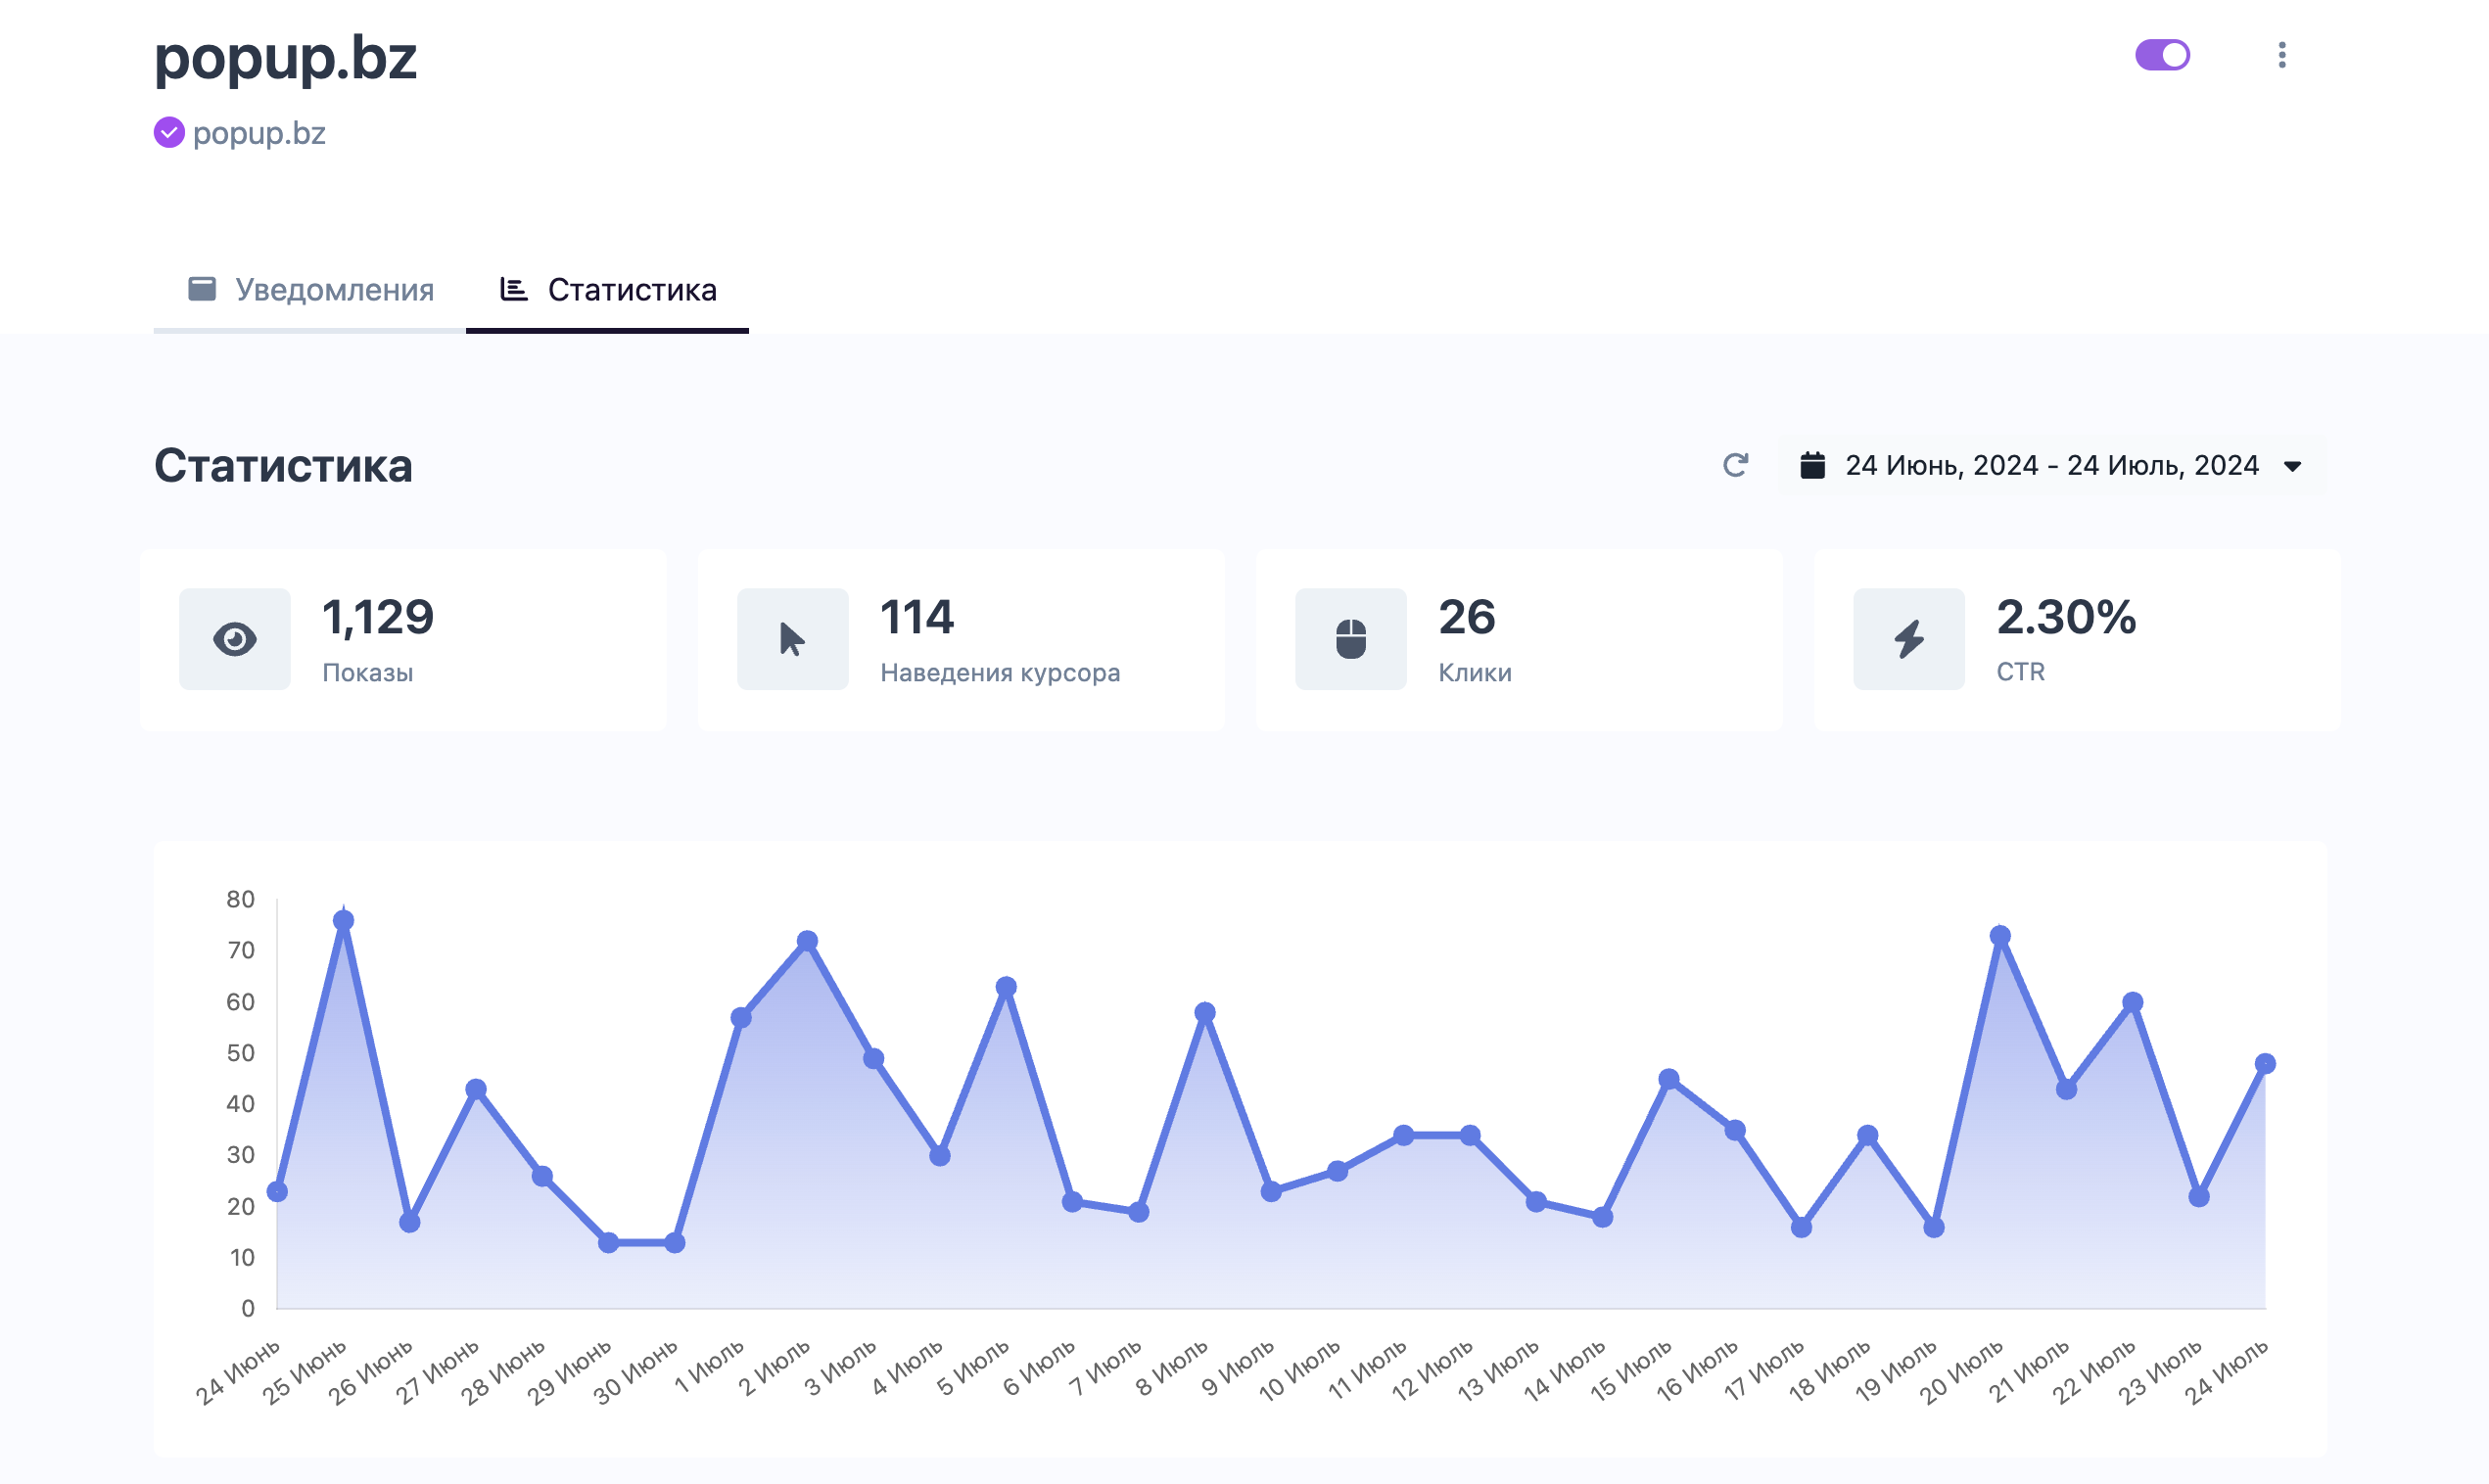
Task: Open the 24 Июнь - 24 Июль date selector
Action: click(2050, 466)
